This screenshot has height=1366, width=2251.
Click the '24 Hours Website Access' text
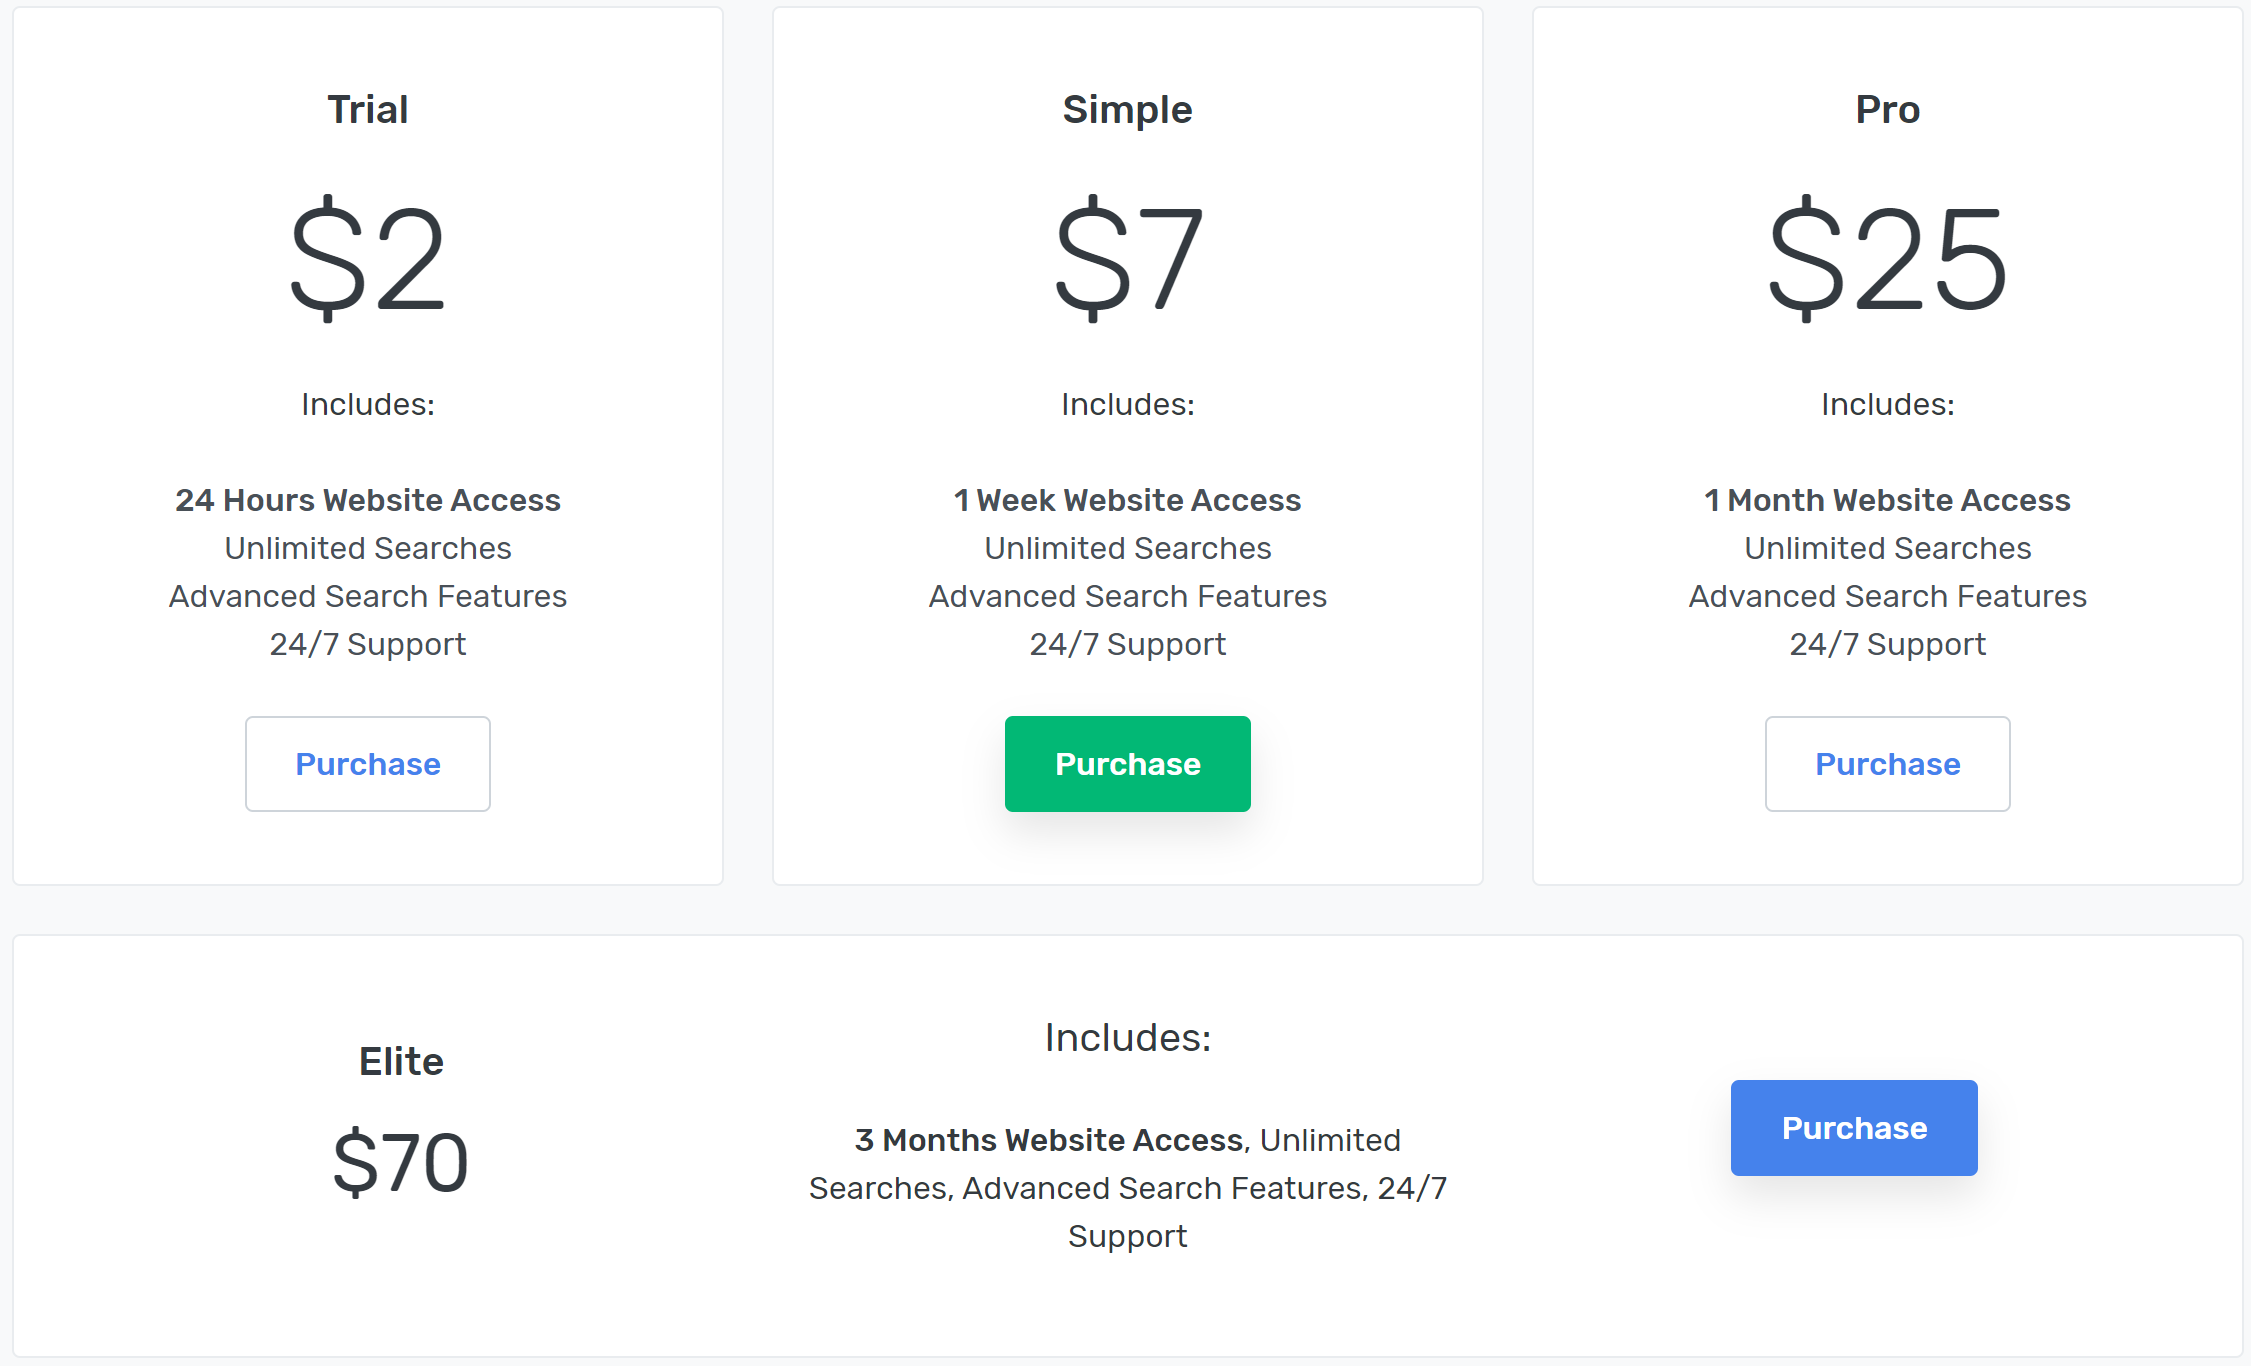368,500
